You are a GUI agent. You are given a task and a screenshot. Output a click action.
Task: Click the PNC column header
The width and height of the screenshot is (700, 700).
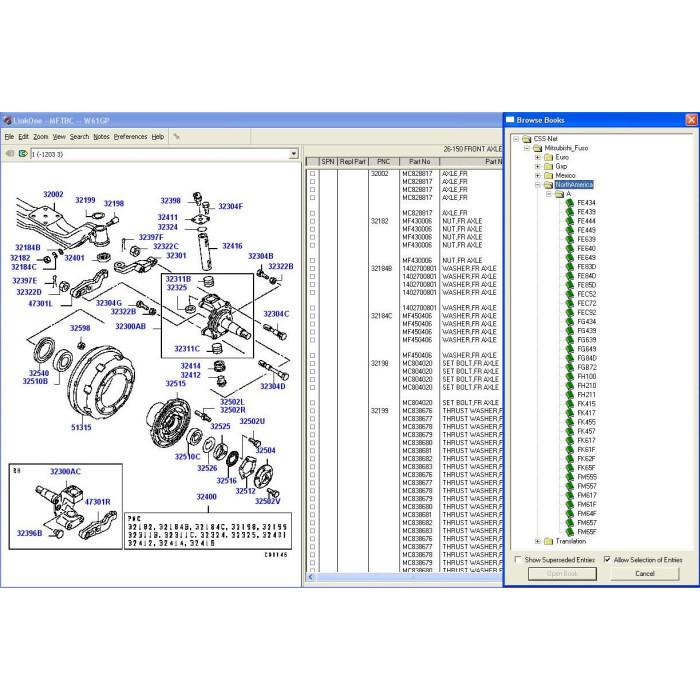click(383, 162)
